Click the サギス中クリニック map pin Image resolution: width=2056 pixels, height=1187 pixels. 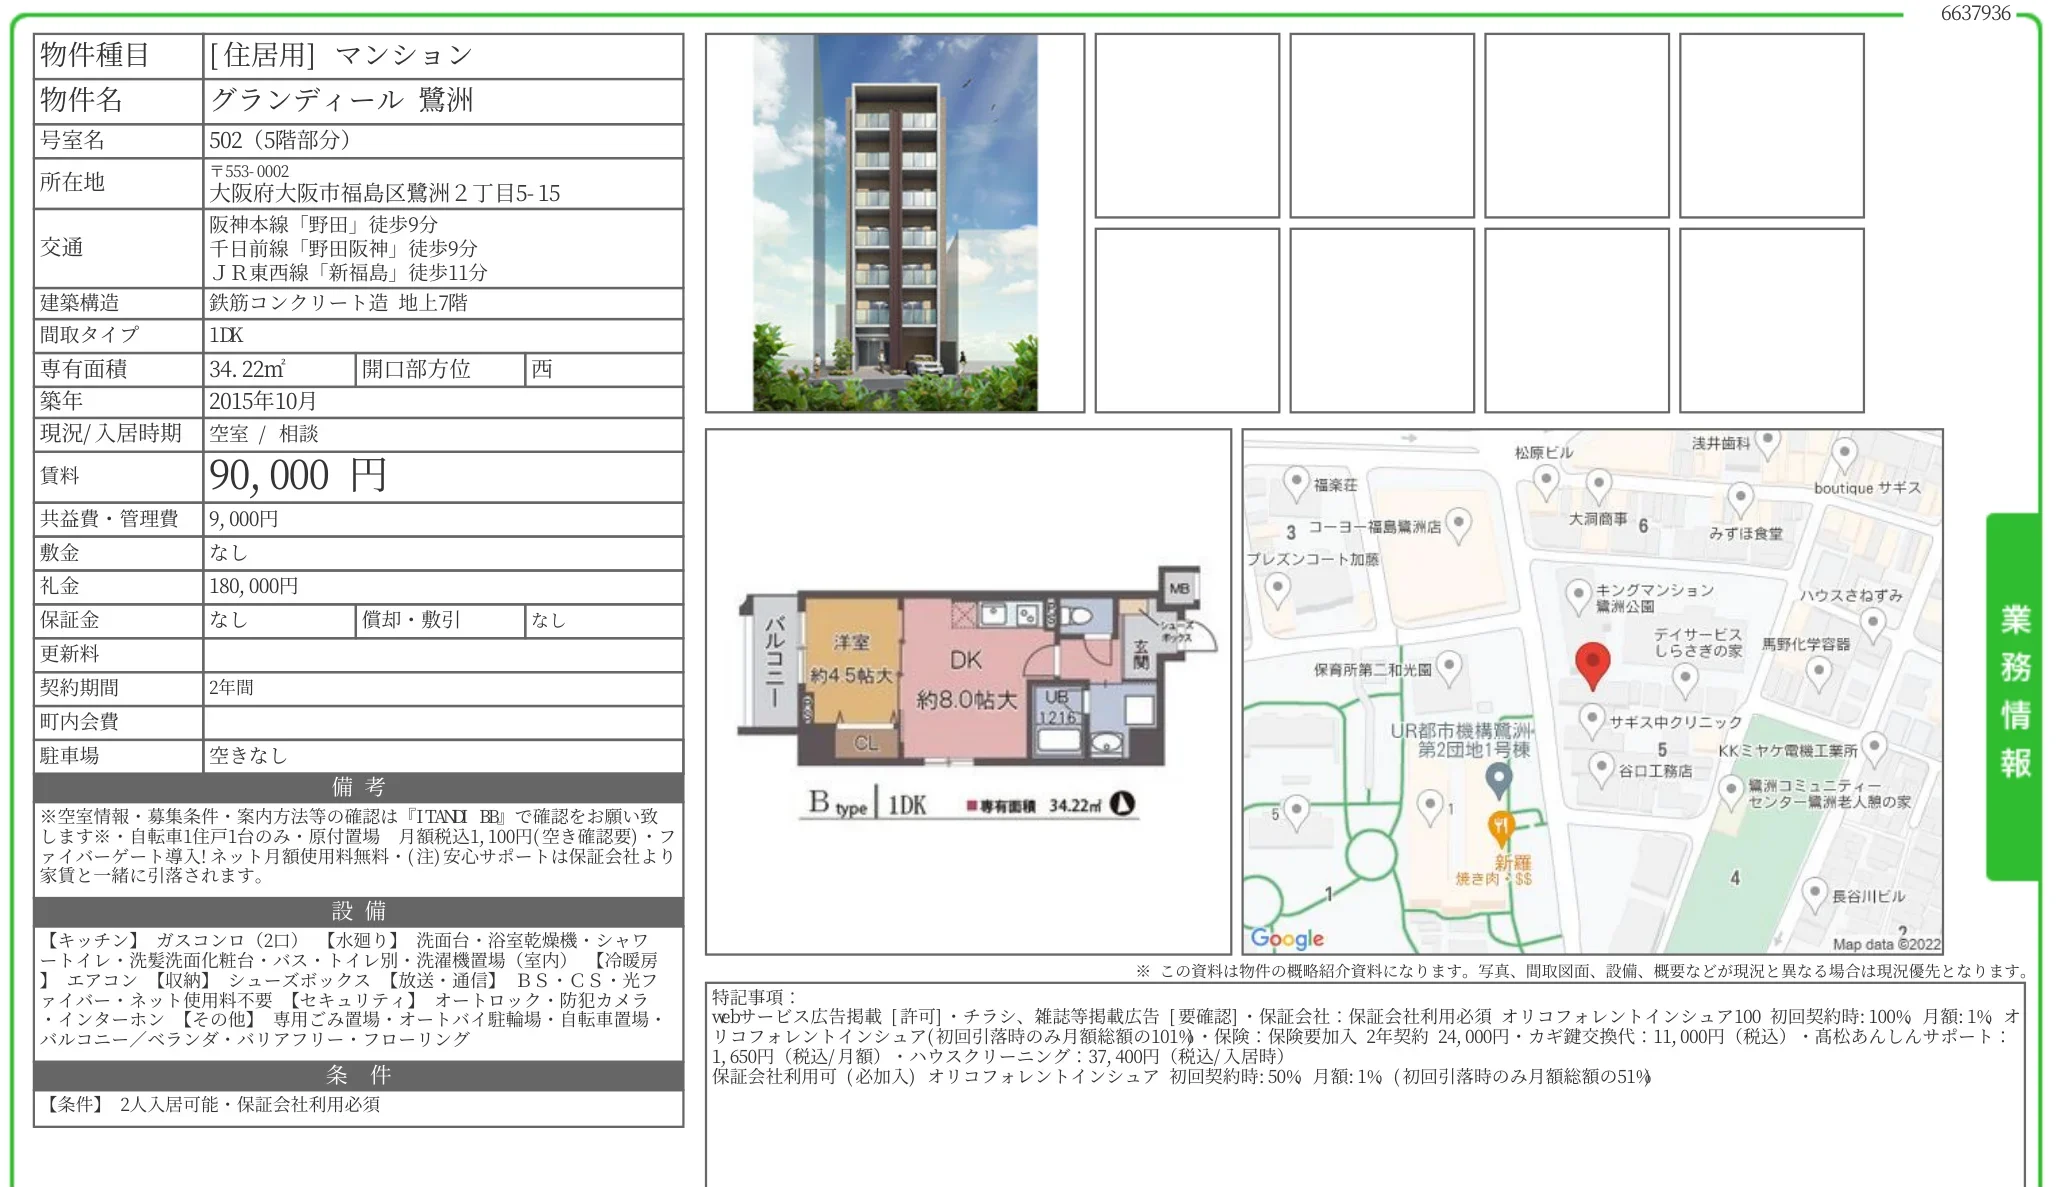[1591, 718]
